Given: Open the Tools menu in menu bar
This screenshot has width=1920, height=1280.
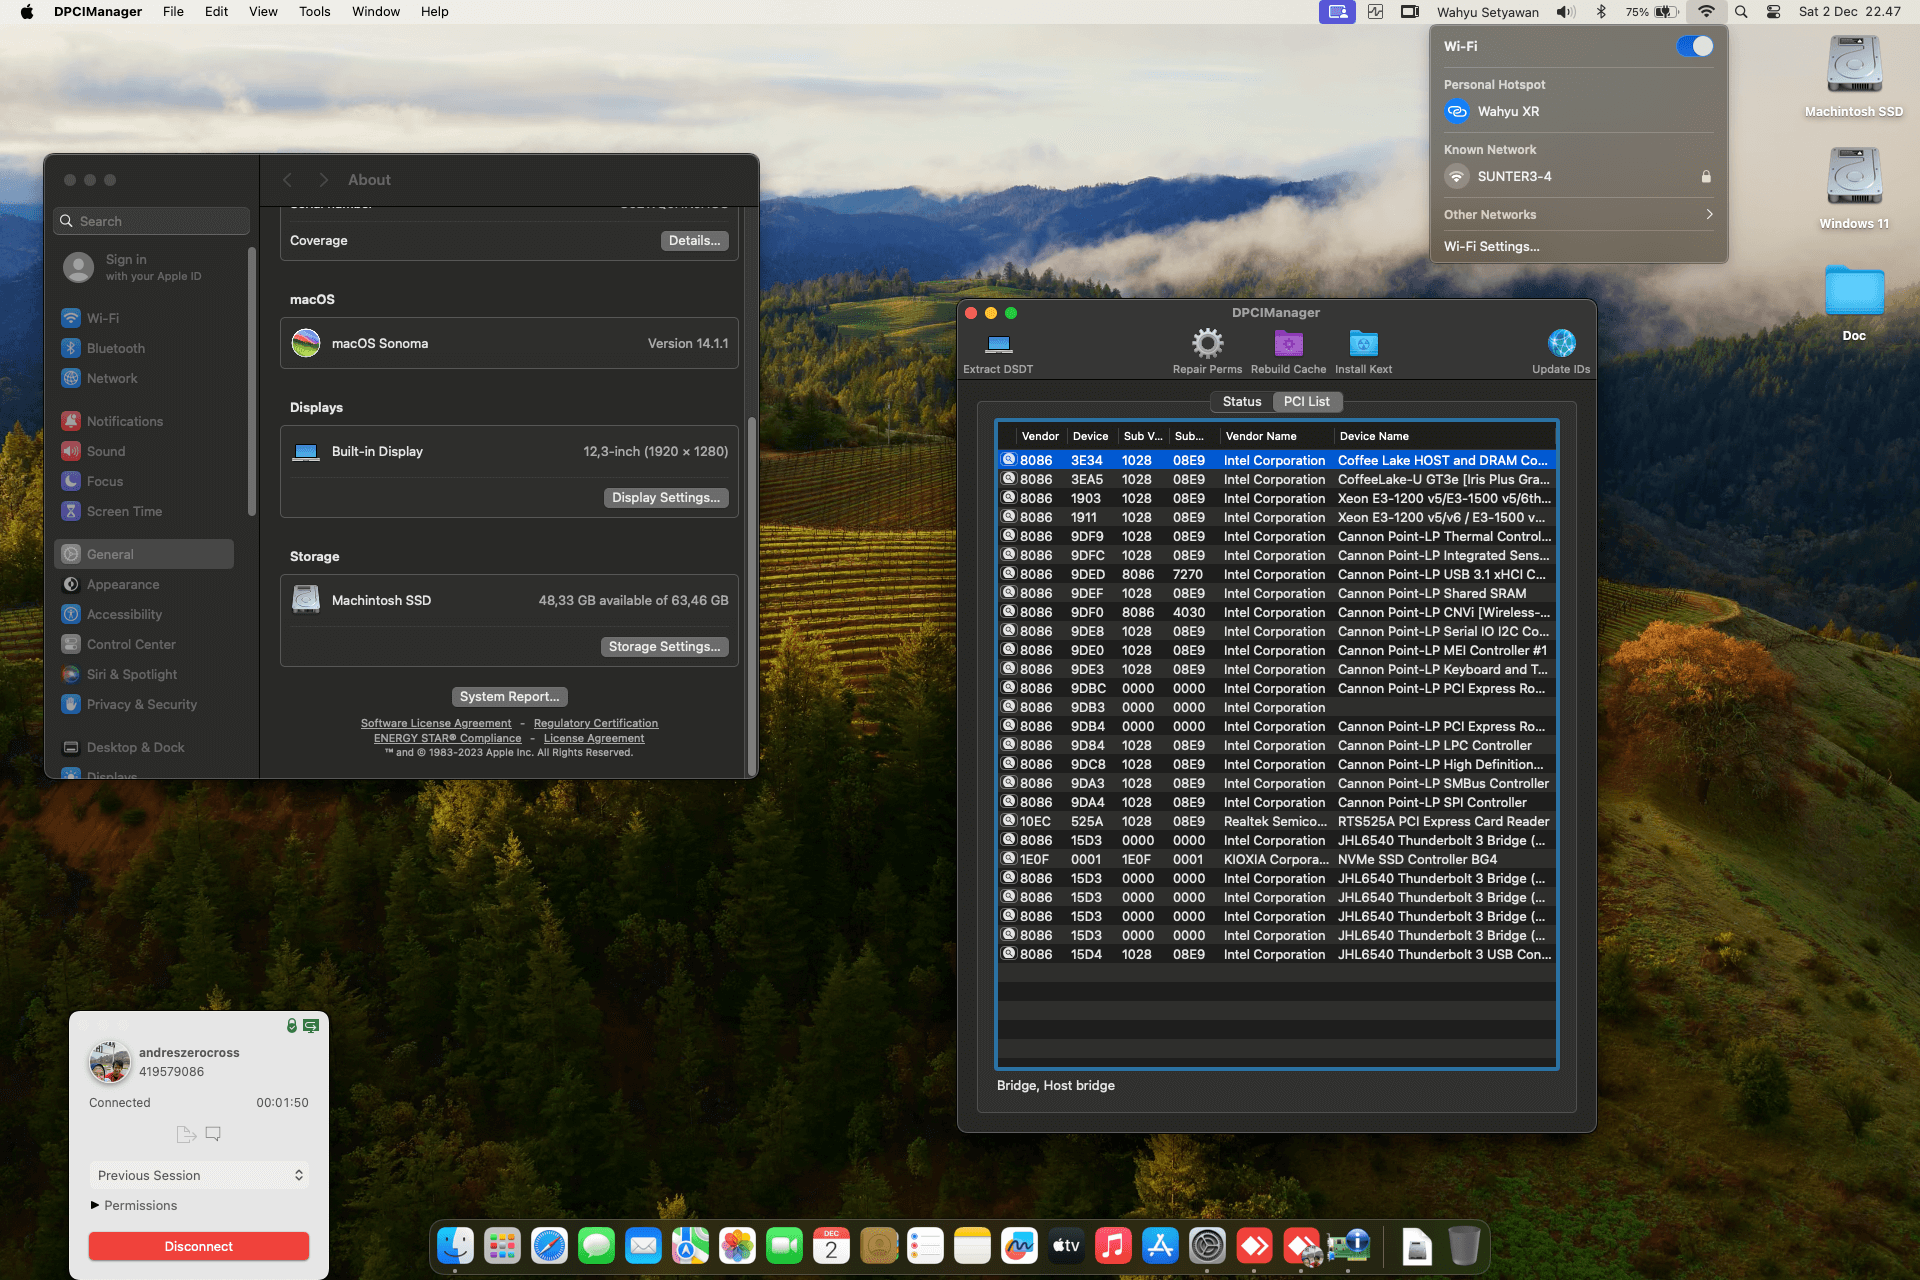Looking at the screenshot, I should [x=314, y=12].
